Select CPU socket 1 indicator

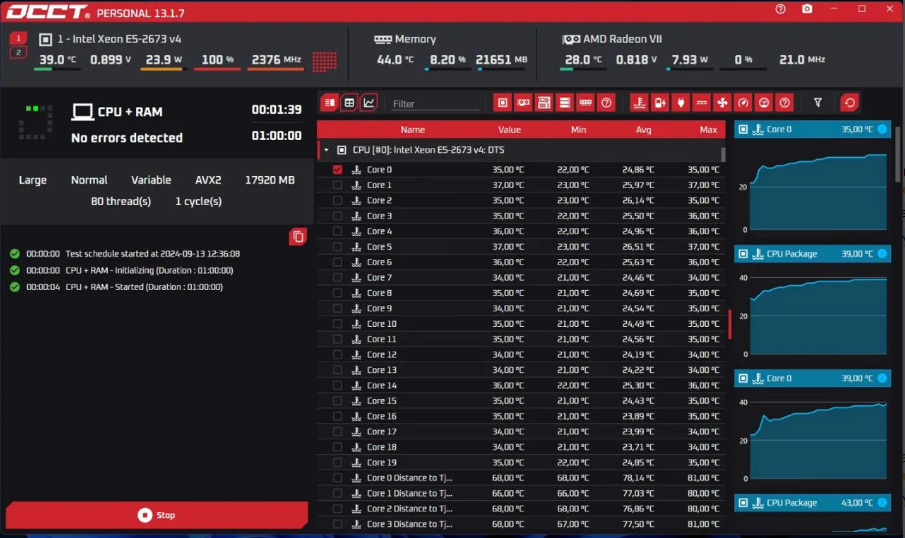(18, 39)
